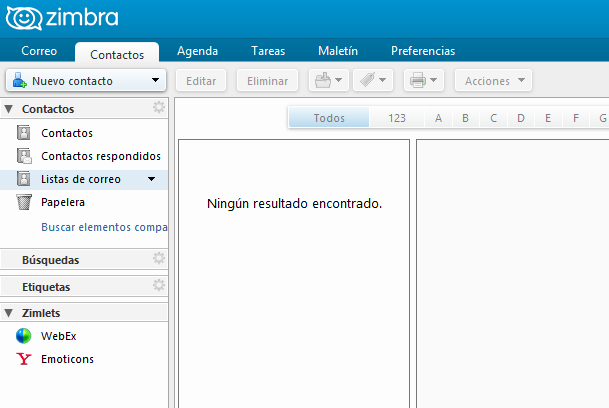Filter contacts by letter E

(548, 118)
